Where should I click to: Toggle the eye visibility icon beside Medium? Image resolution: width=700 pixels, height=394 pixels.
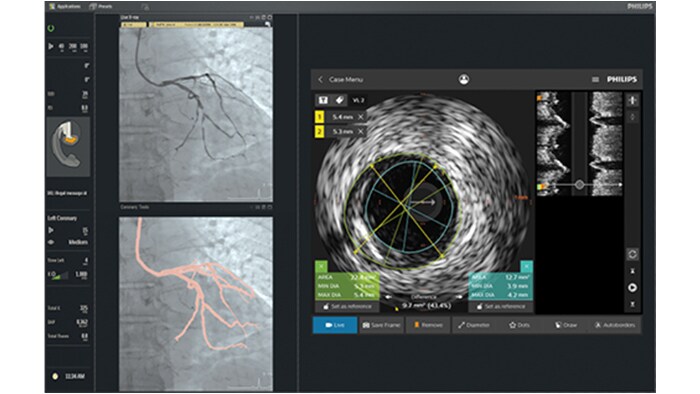[x=51, y=242]
